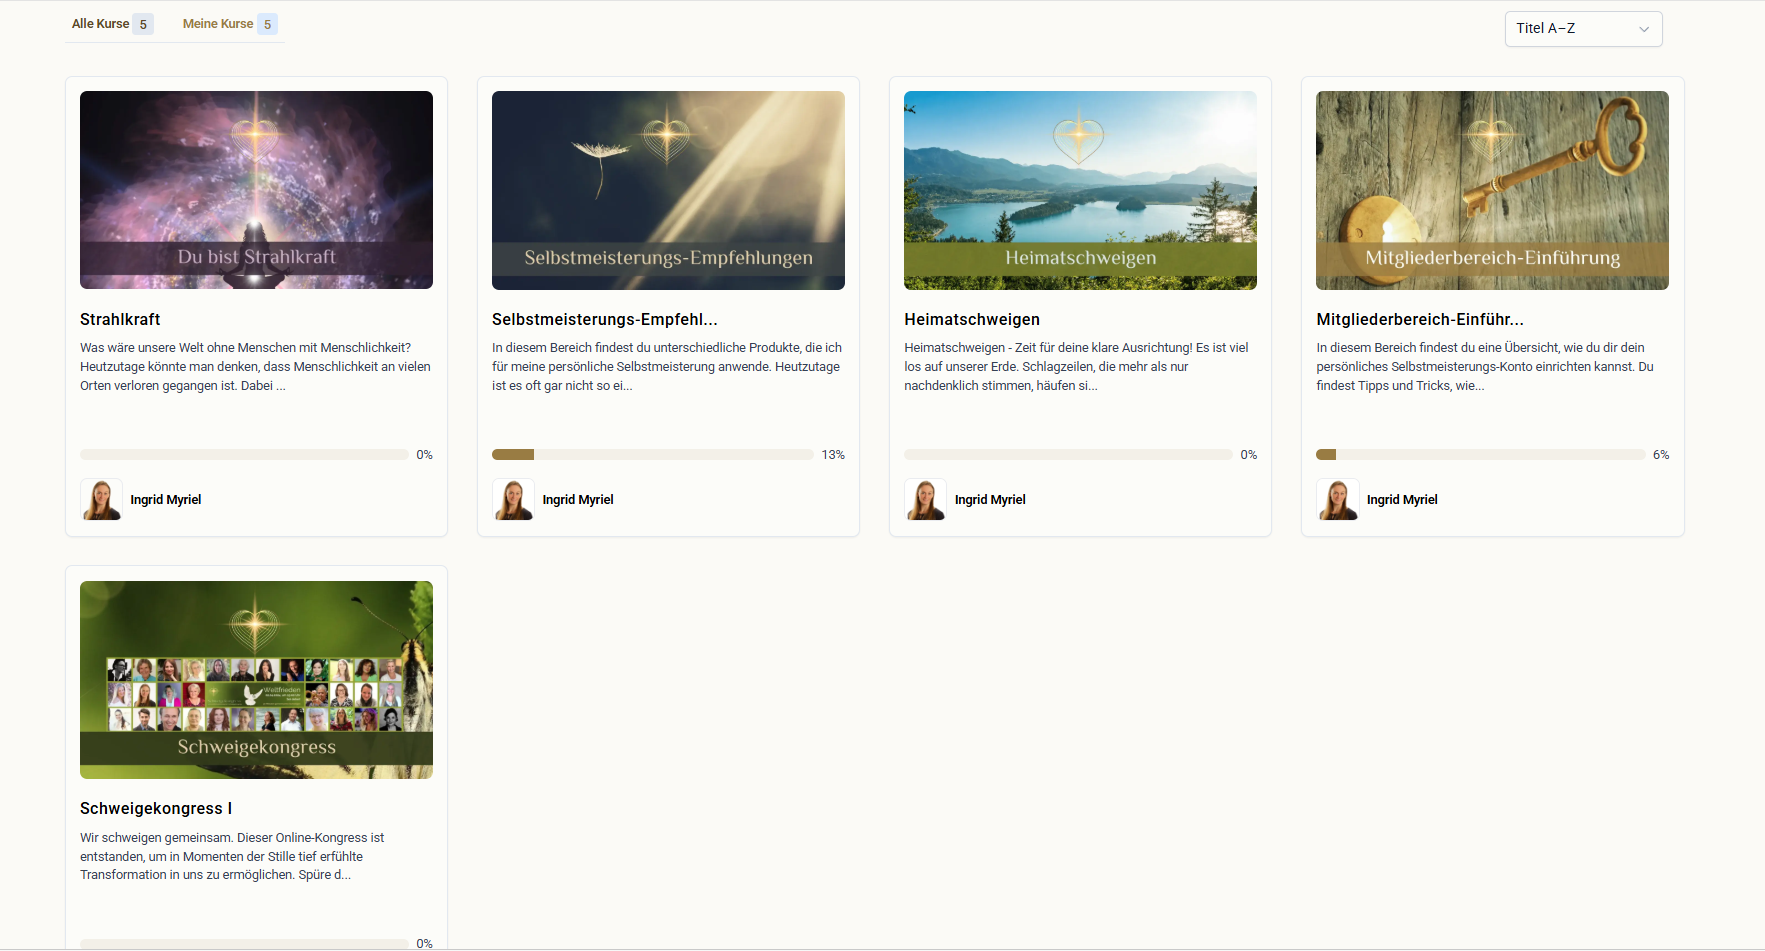1765x951 pixels.
Task: Click the 6% progress bar on Mitgliederbereich card
Action: [1480, 455]
